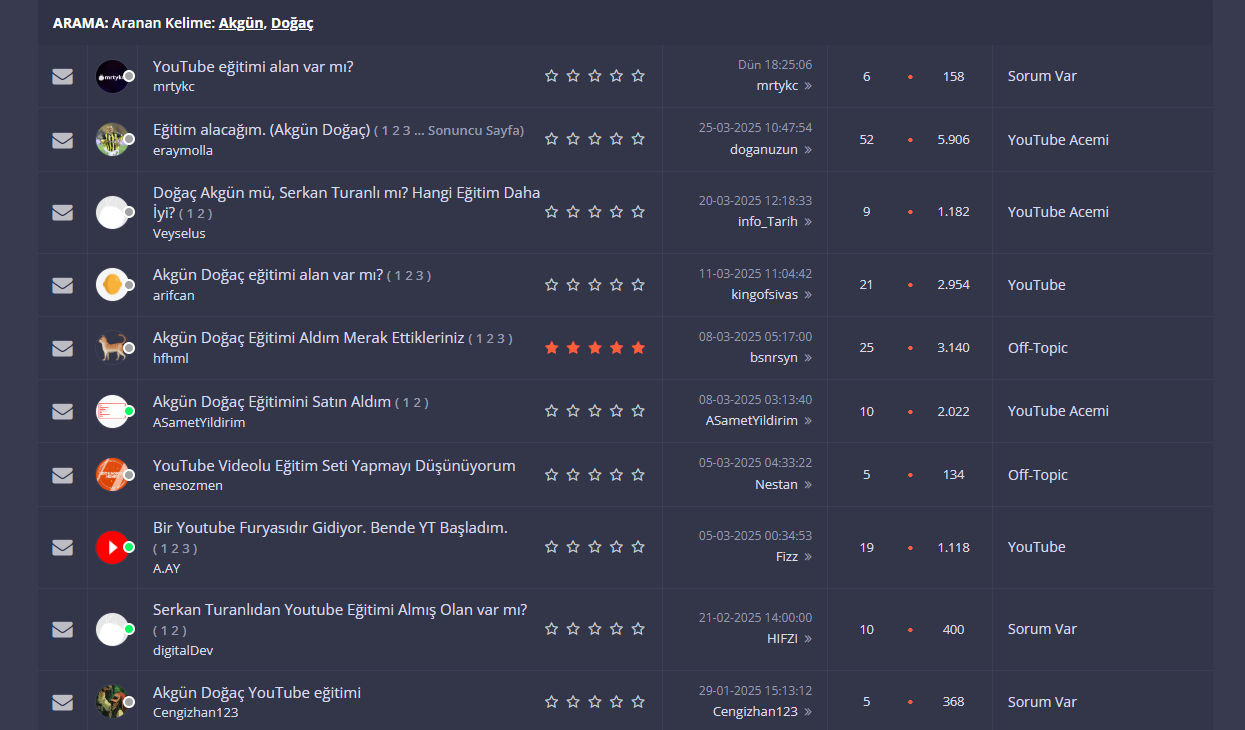Click red YouTube play avatar of A.AY
The width and height of the screenshot is (1245, 730).
(113, 547)
